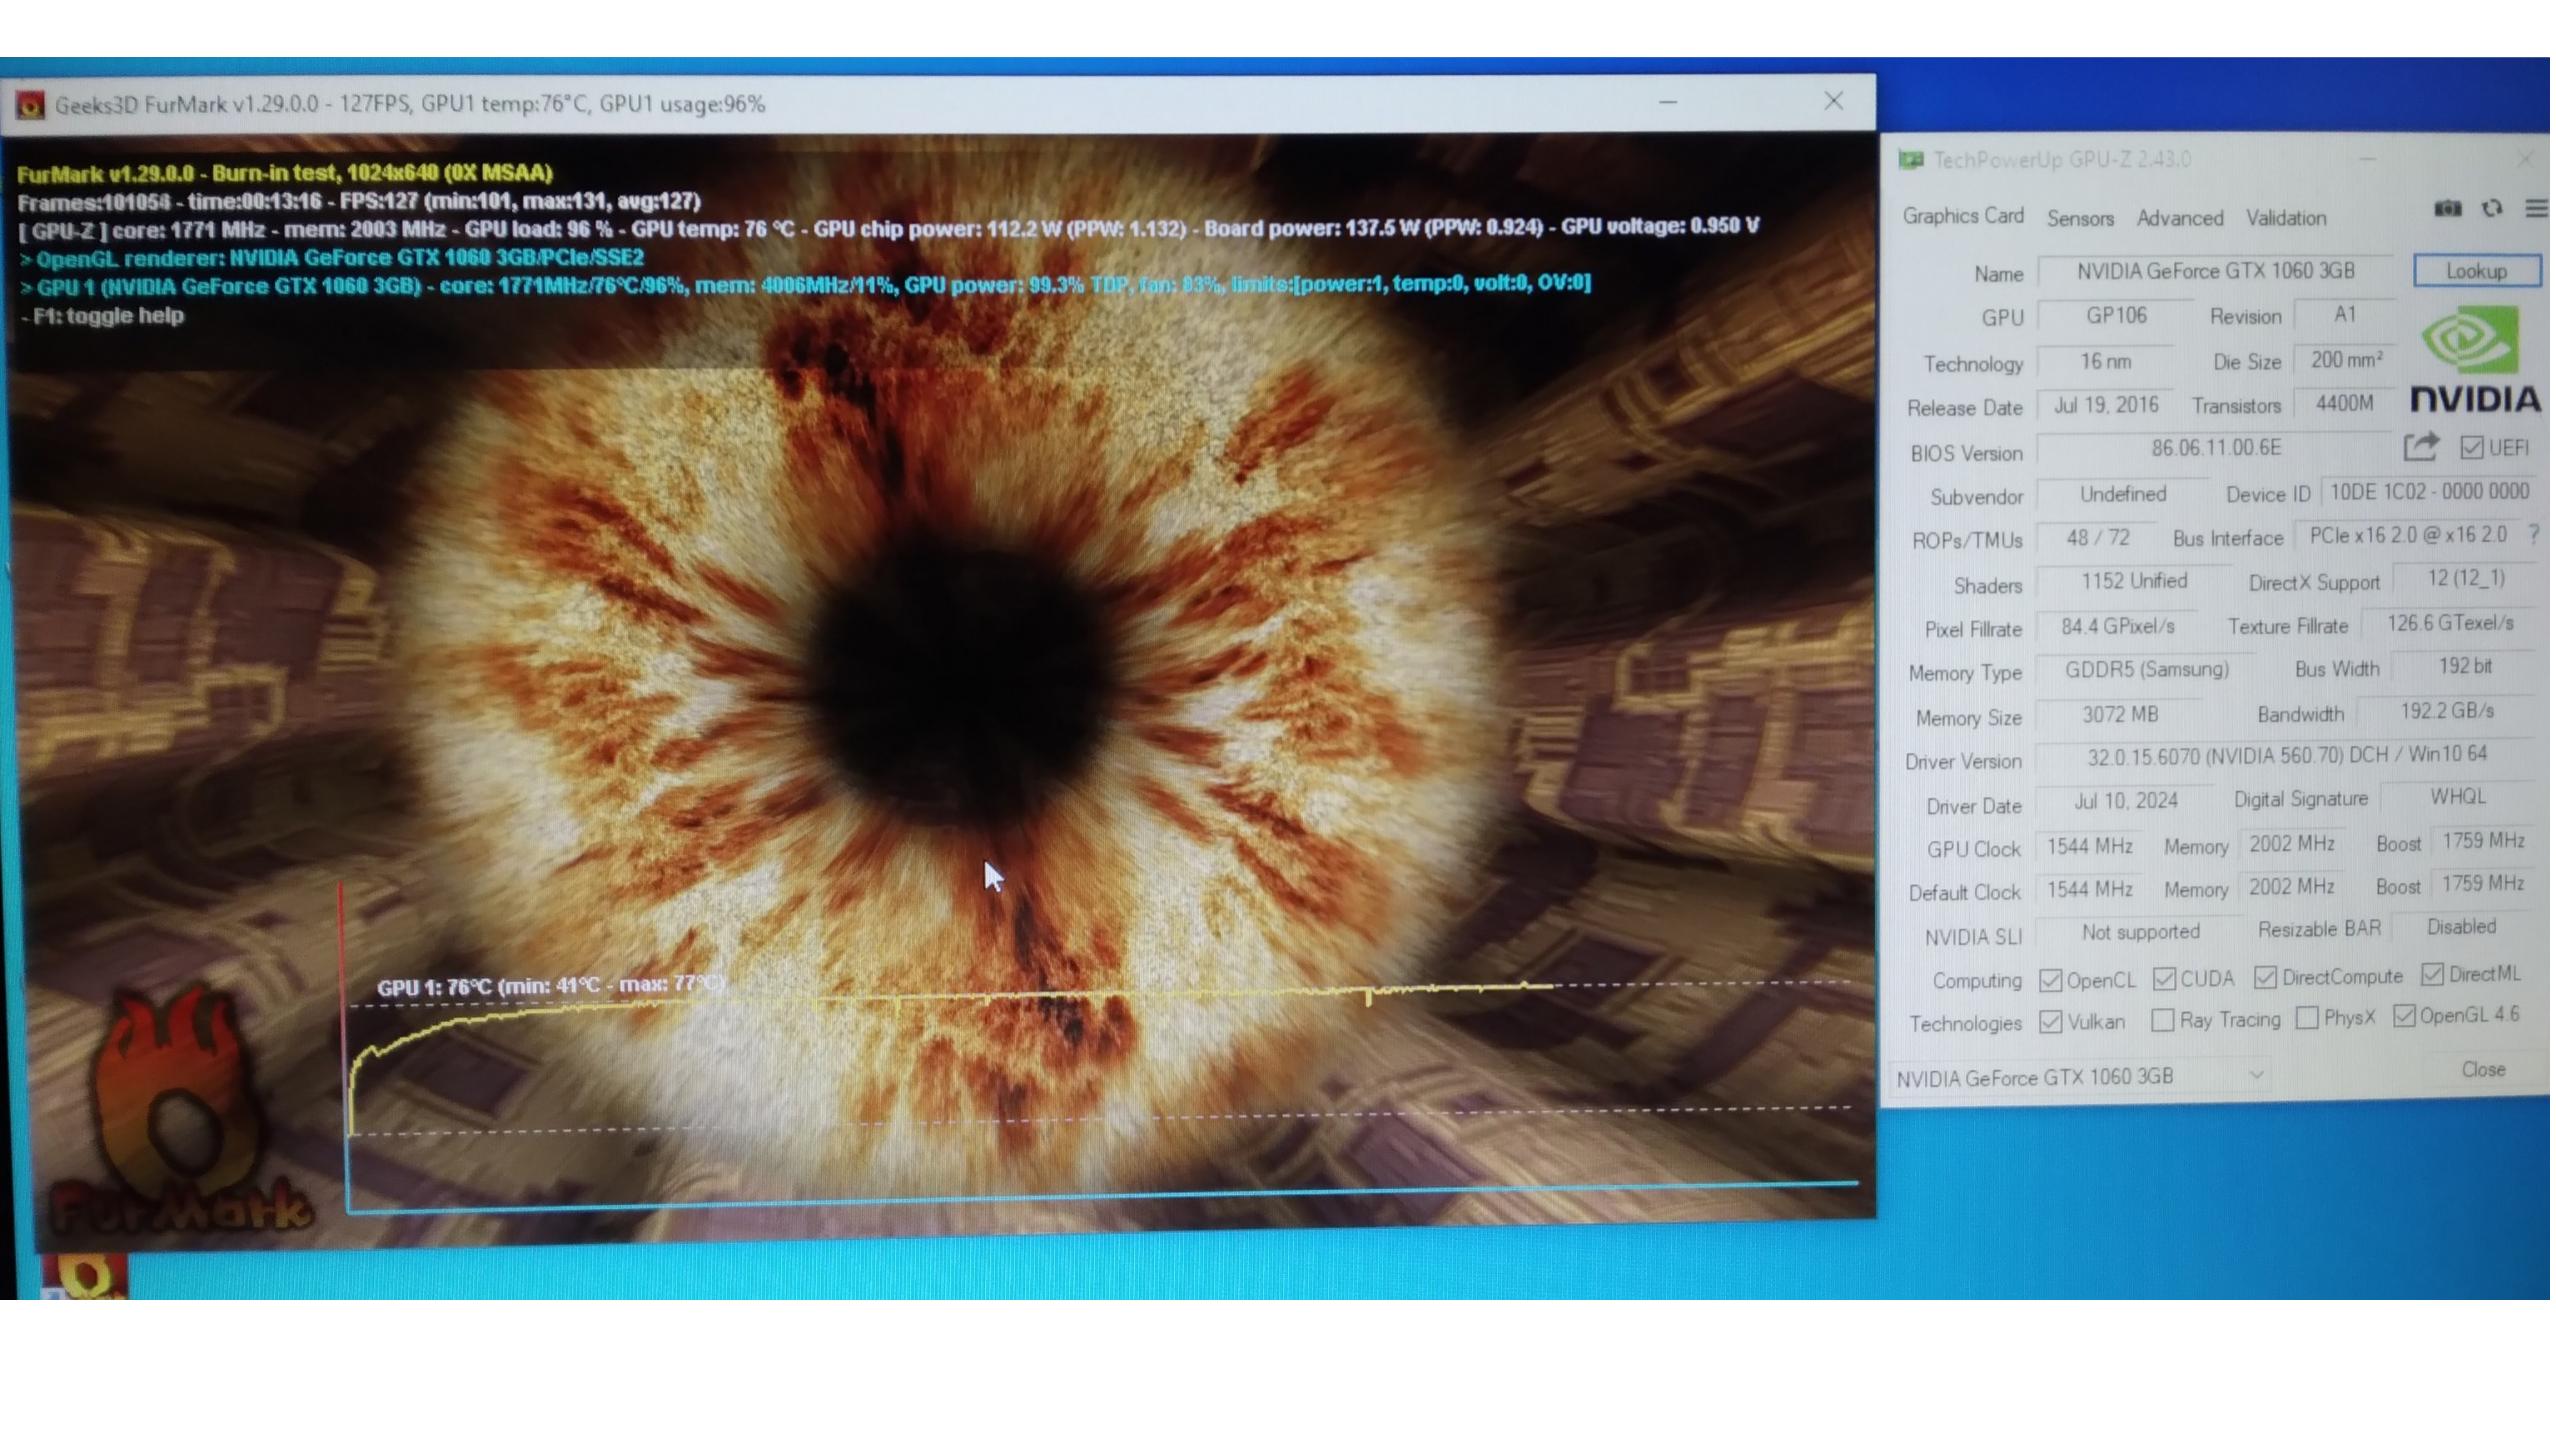The height and width of the screenshot is (1438, 2556).
Task: Switch to the Sensors tab
Action: [x=2079, y=218]
